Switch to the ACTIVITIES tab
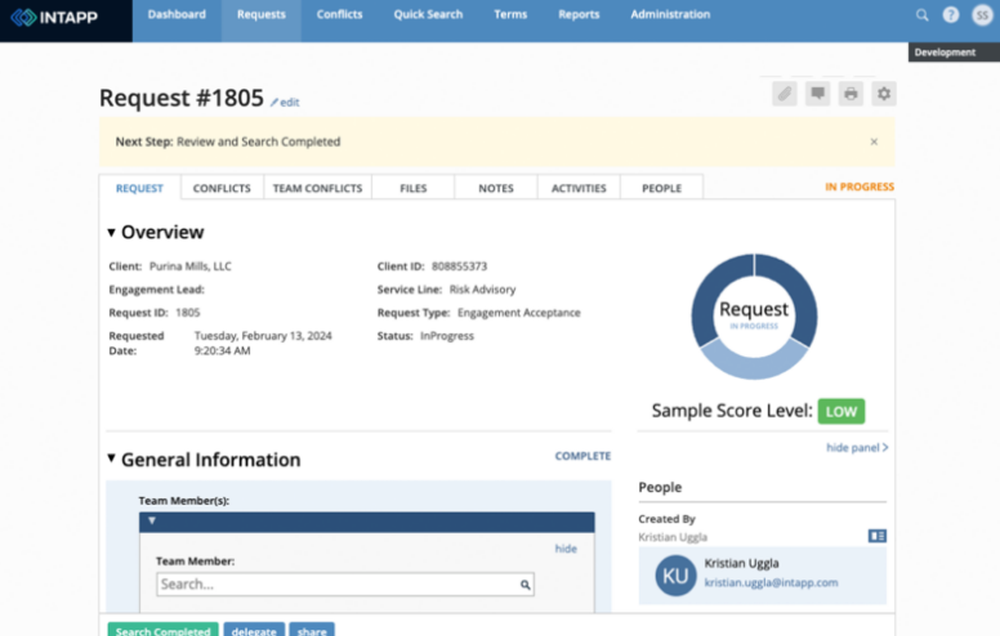 tap(579, 188)
